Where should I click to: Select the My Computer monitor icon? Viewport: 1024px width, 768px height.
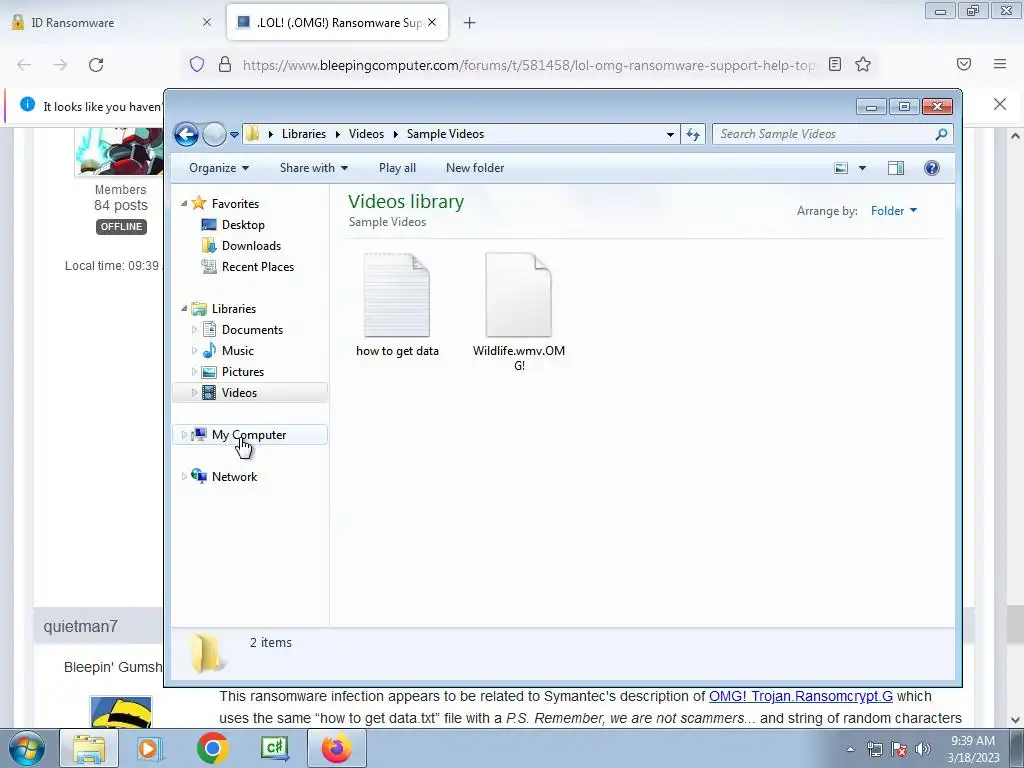click(x=199, y=434)
